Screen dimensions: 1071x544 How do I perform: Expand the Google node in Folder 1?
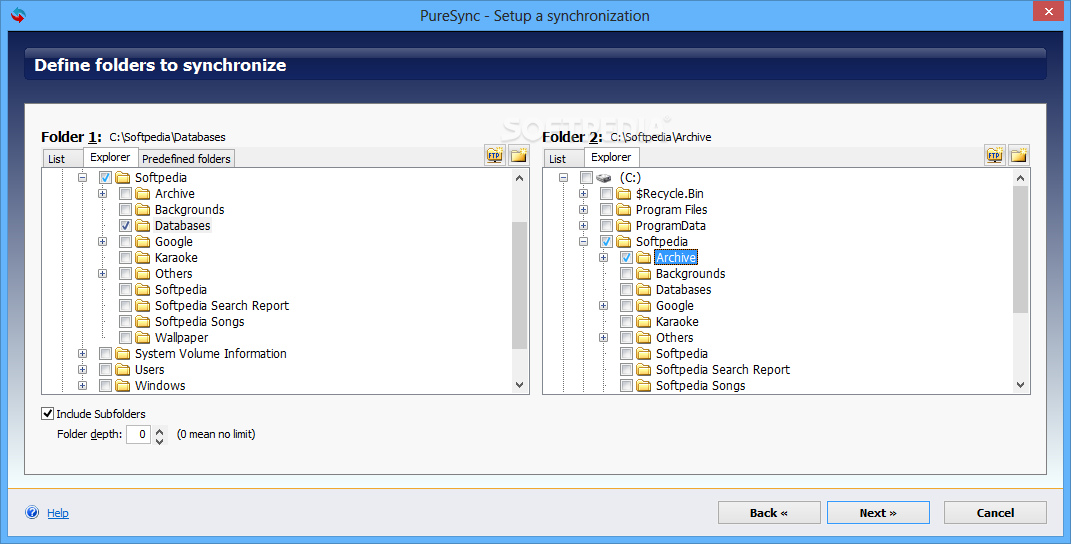point(102,242)
